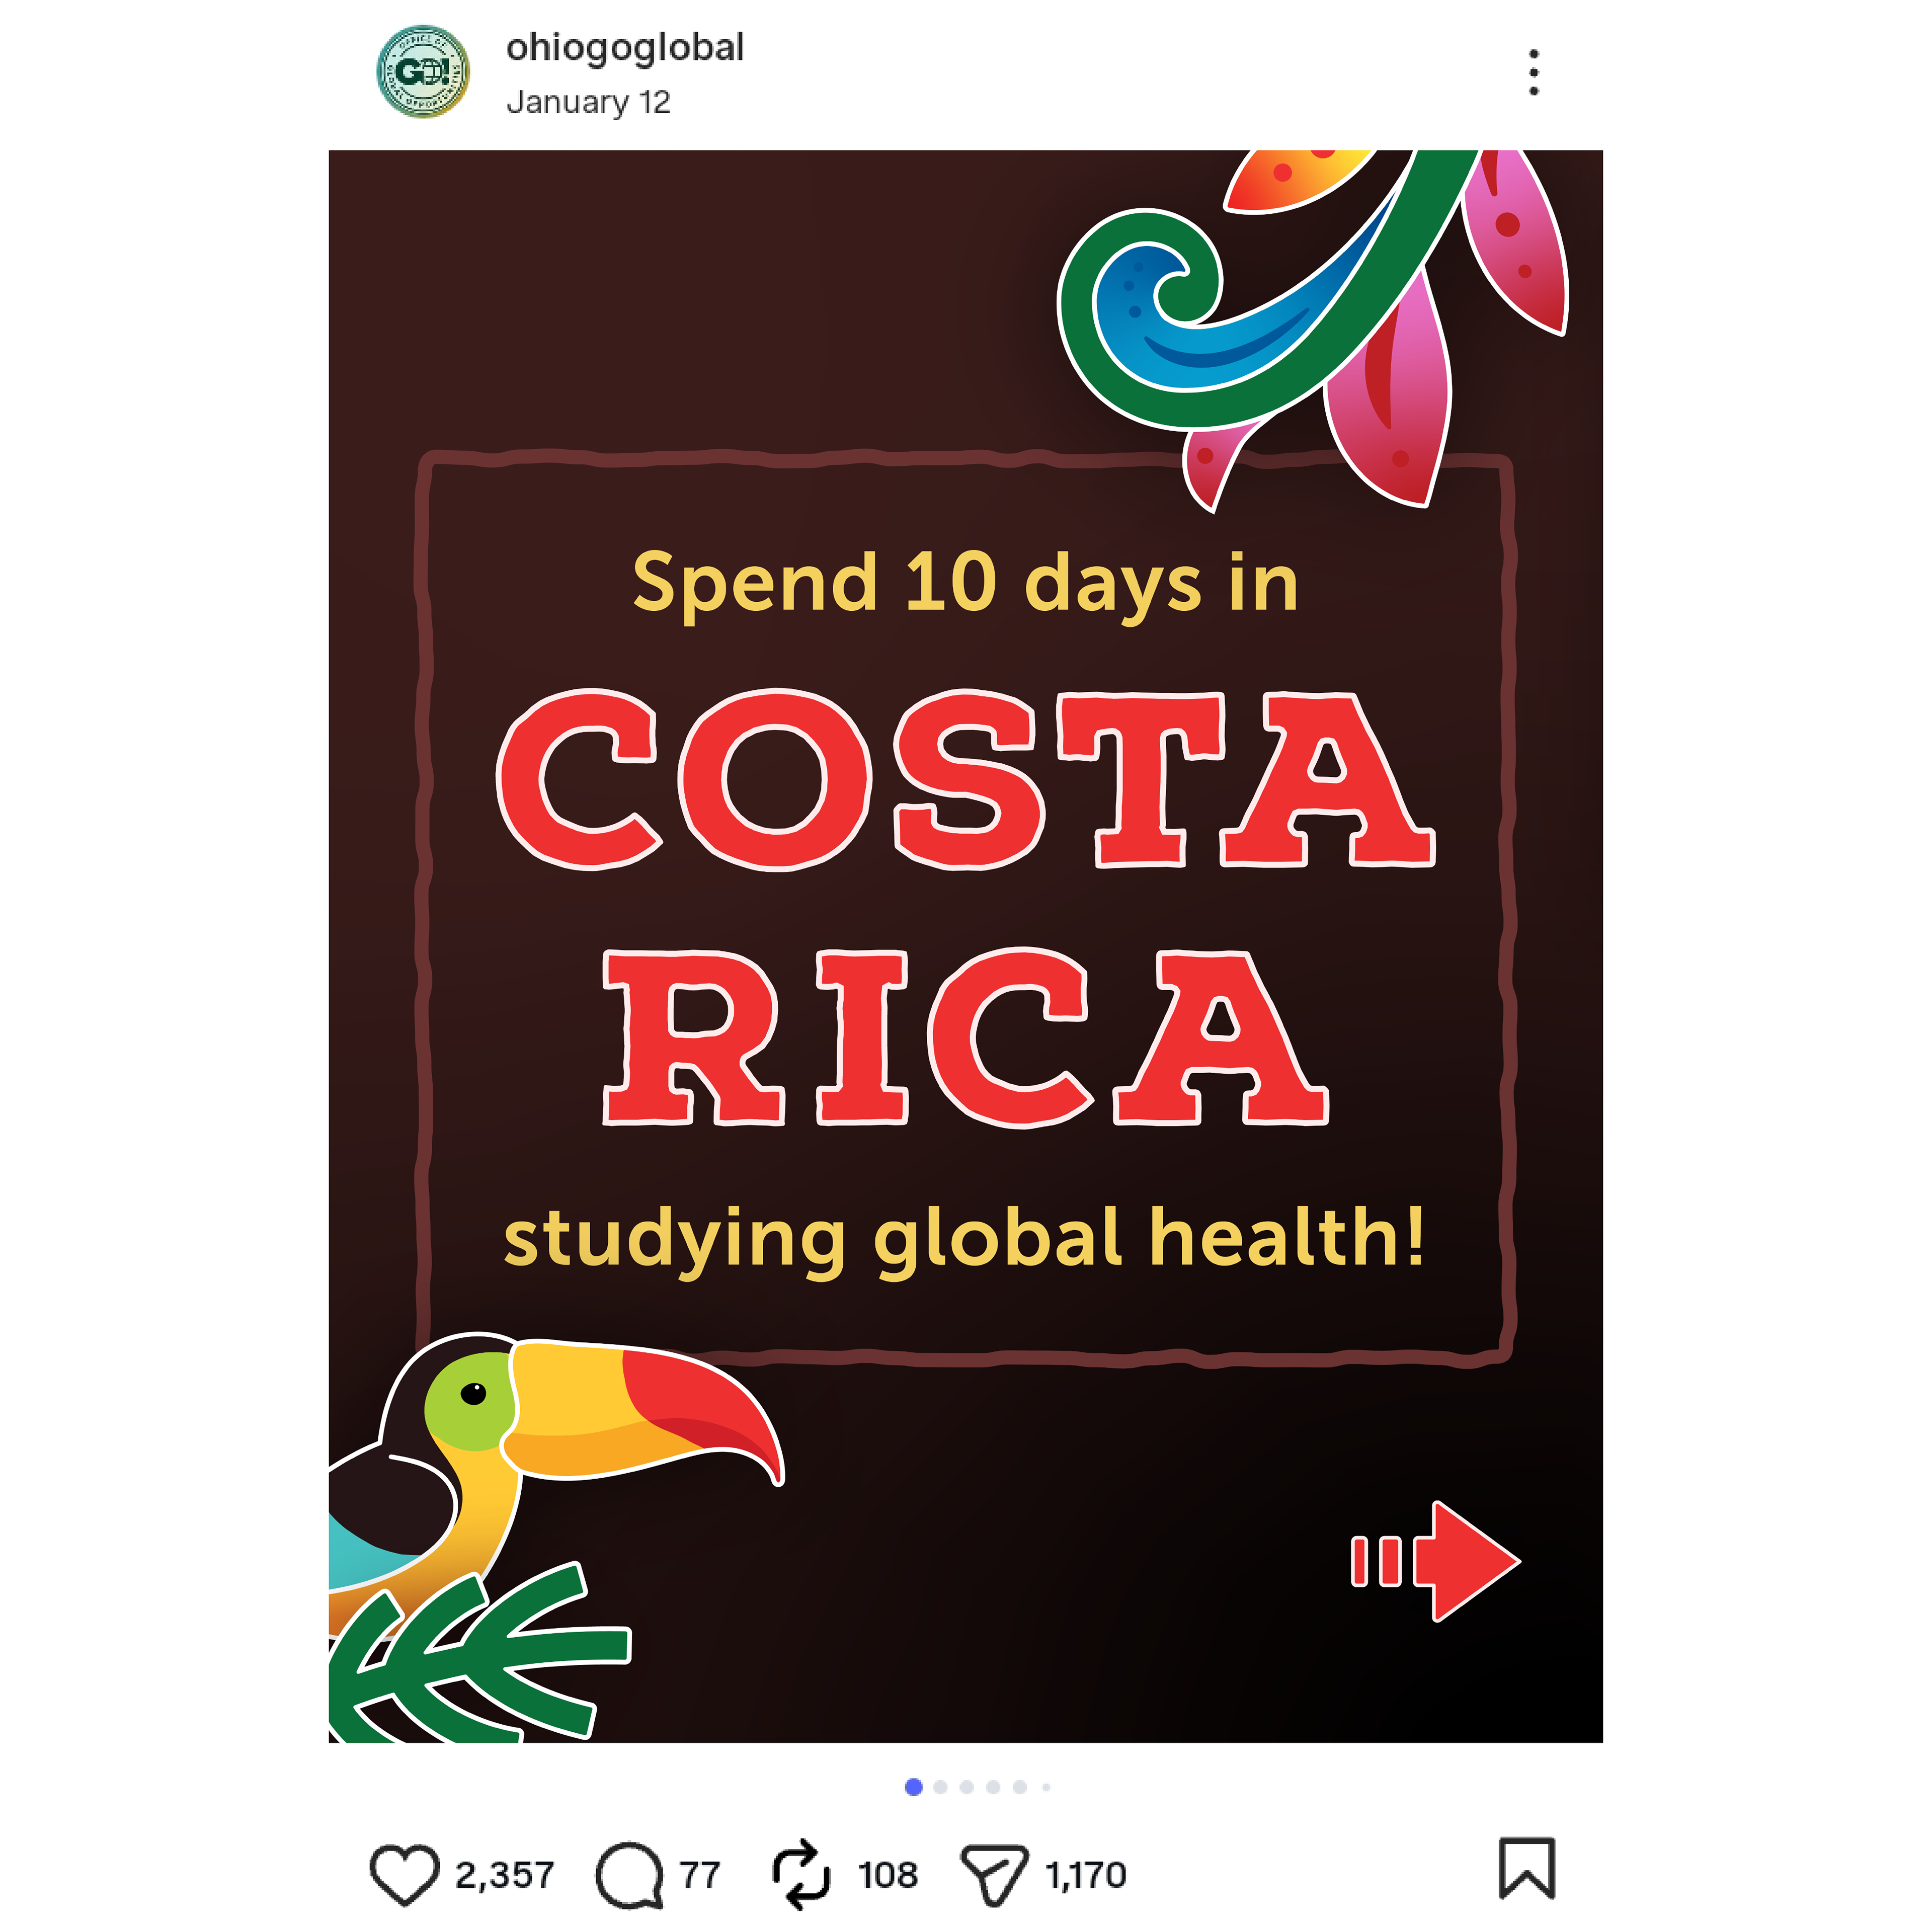Viewport: 1932px width, 1932px height.
Task: Jump to the fifth carousel dot
Action: pyautogui.click(x=1019, y=1787)
